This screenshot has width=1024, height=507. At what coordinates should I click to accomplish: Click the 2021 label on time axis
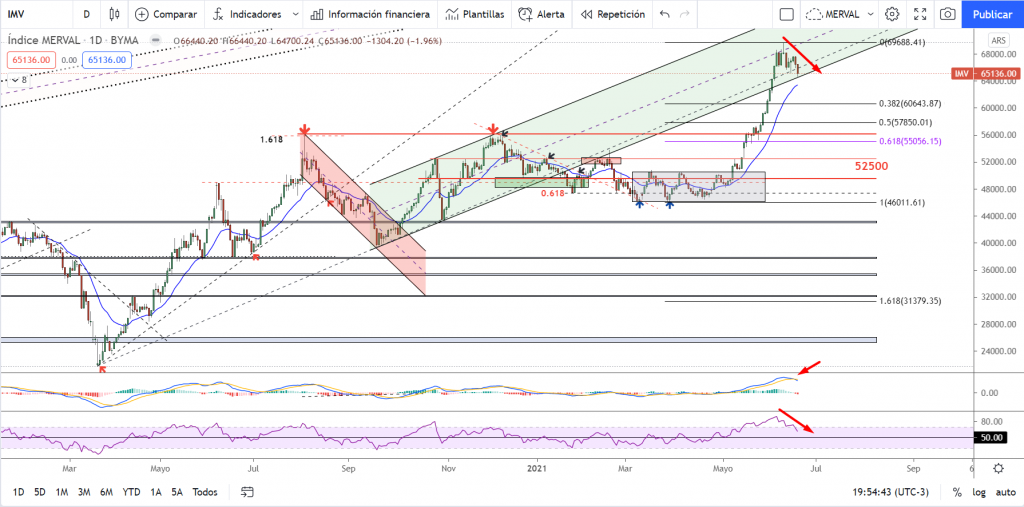537,468
